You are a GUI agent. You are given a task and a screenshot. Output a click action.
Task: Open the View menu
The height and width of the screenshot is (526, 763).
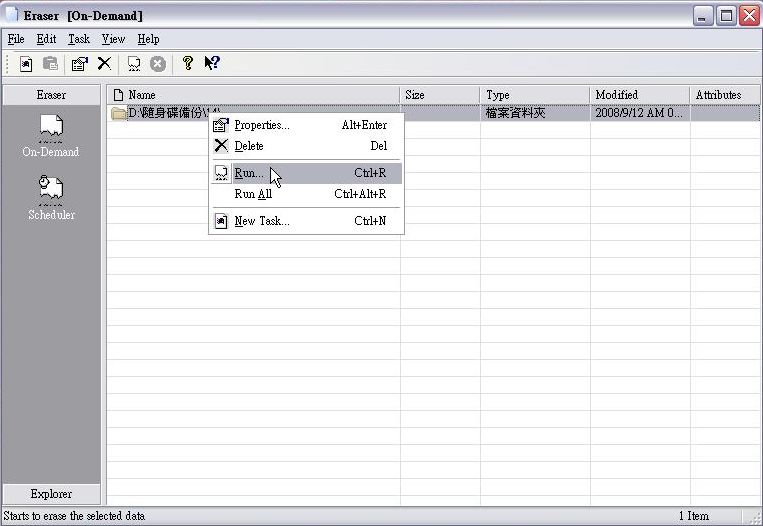(x=113, y=39)
